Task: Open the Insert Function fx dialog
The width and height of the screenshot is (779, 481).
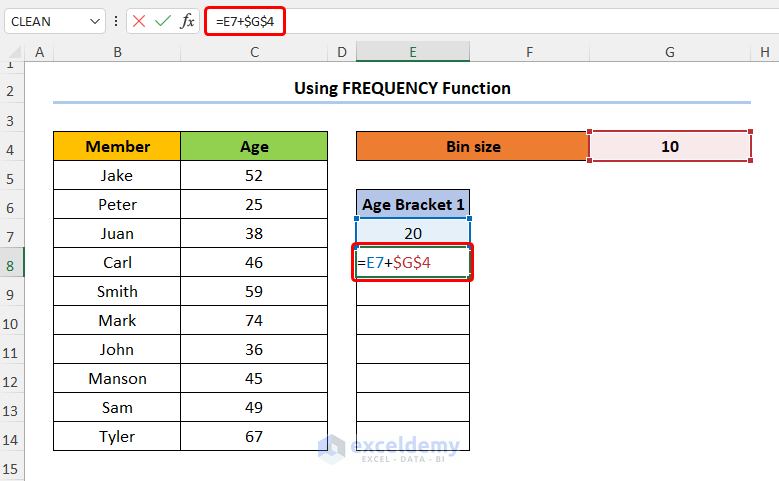Action: tap(187, 21)
